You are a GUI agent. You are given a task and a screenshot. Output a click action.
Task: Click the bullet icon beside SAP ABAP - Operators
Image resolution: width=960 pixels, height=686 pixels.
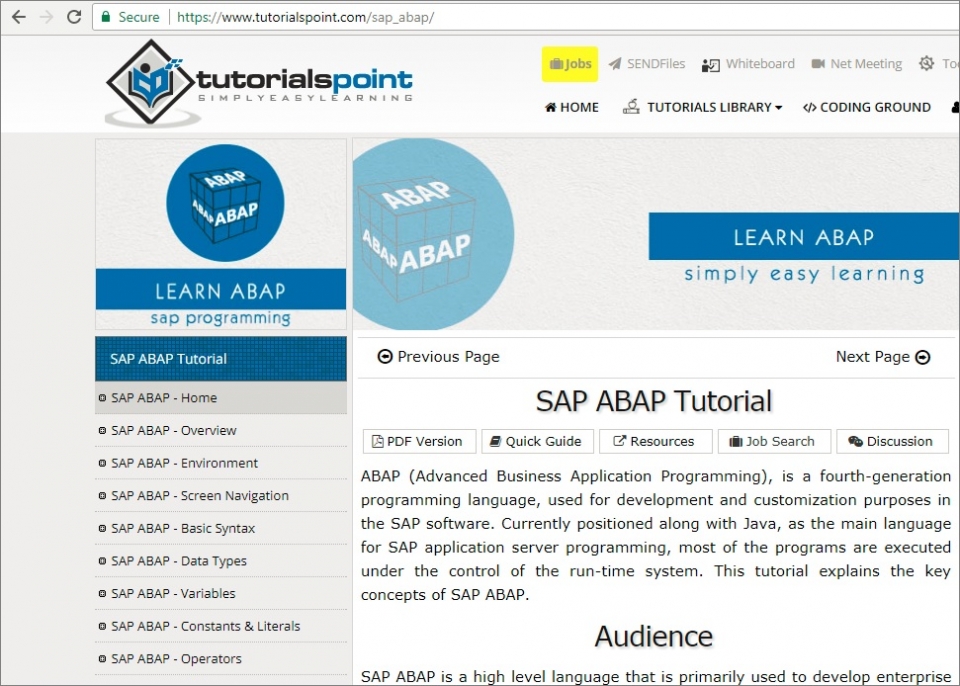(x=102, y=659)
